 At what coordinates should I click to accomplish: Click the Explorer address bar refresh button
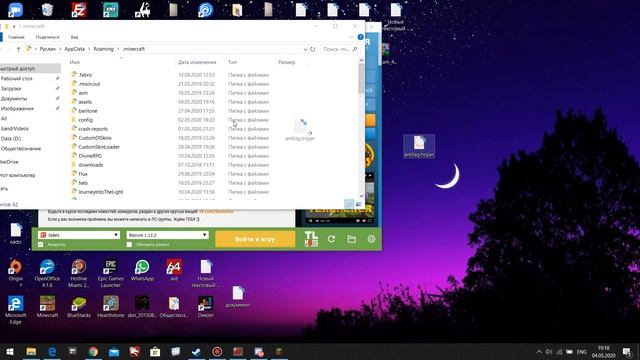pos(313,49)
